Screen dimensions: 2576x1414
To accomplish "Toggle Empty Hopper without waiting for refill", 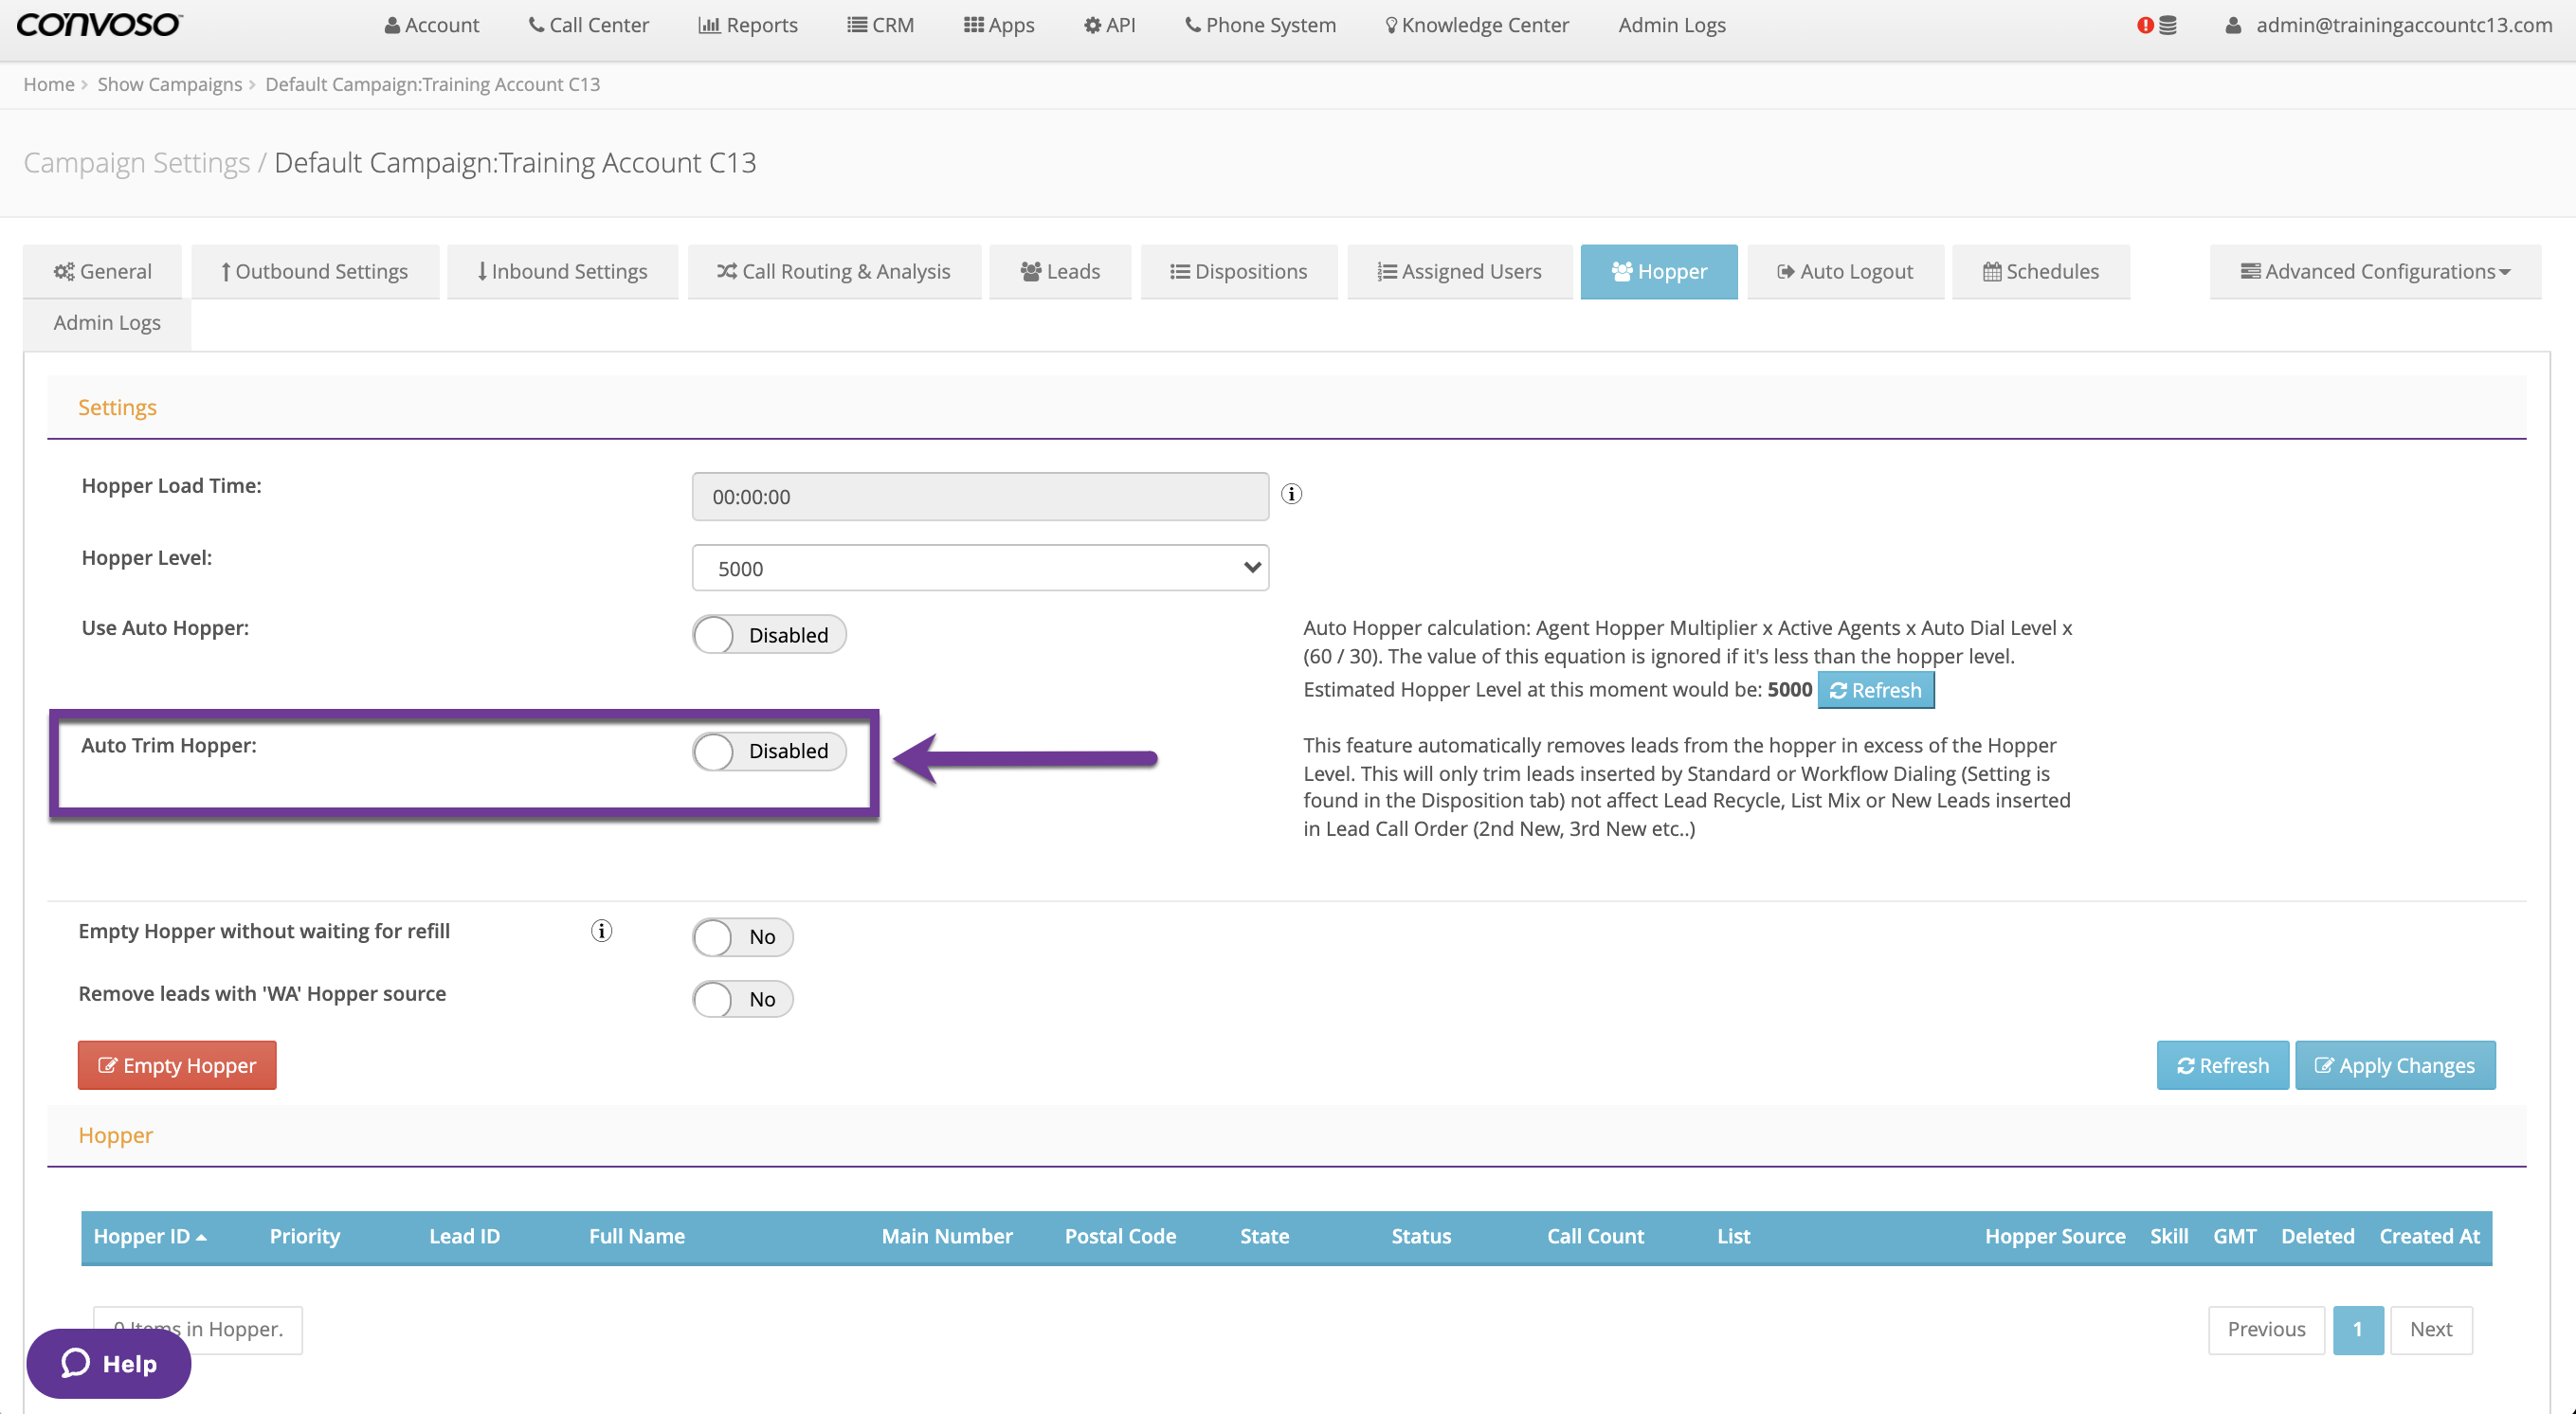I will [743, 937].
